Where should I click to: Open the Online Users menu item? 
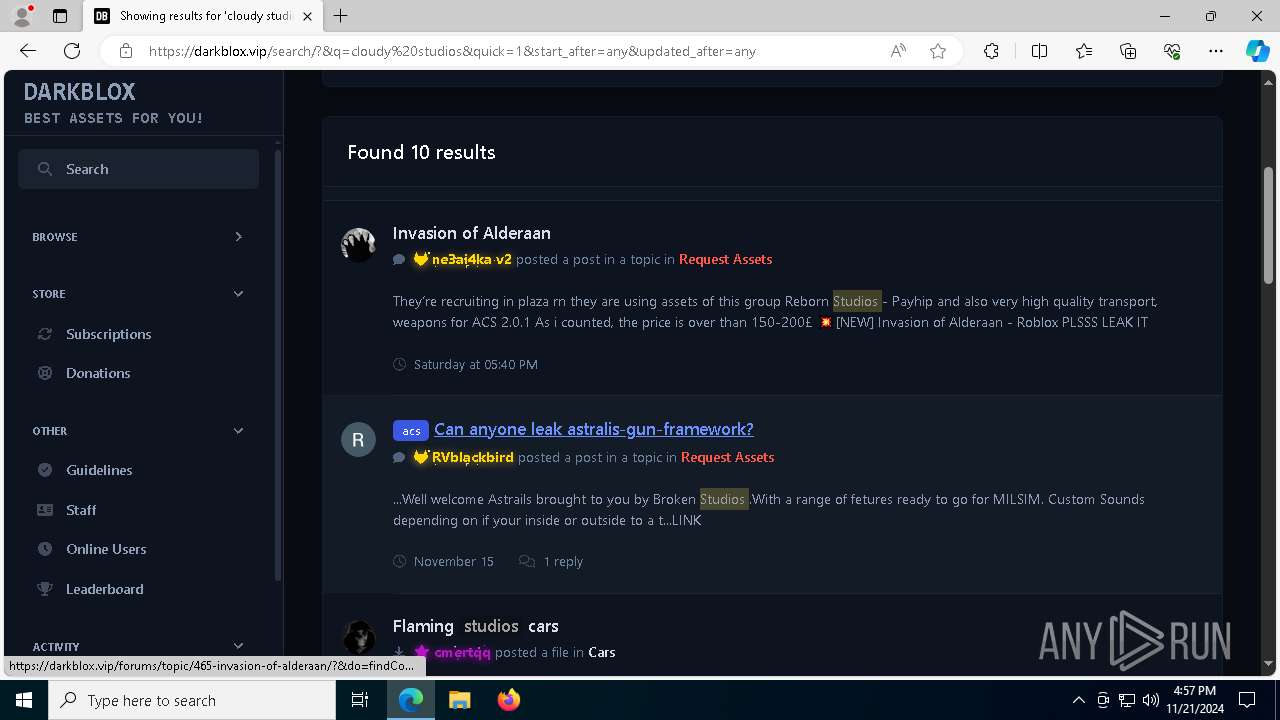[106, 549]
